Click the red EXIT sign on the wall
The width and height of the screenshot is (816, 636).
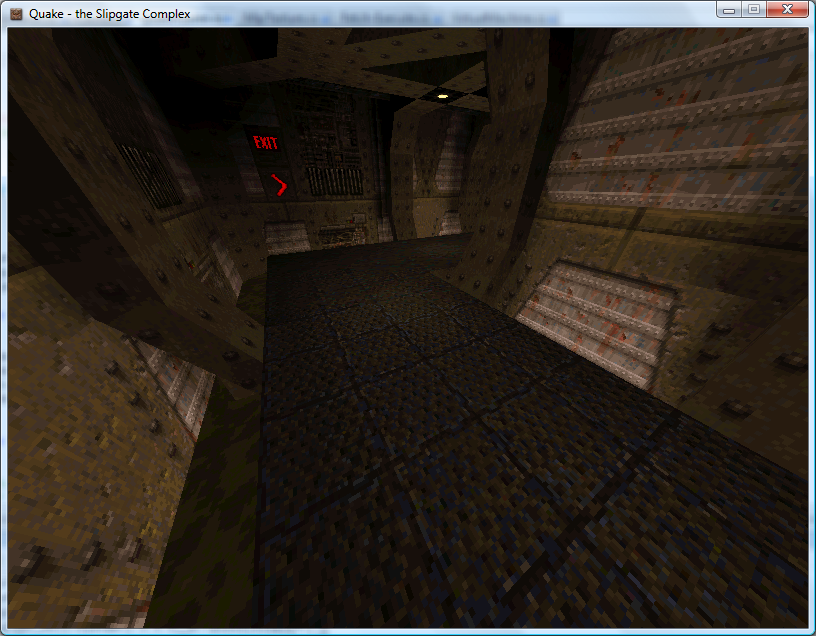click(265, 143)
